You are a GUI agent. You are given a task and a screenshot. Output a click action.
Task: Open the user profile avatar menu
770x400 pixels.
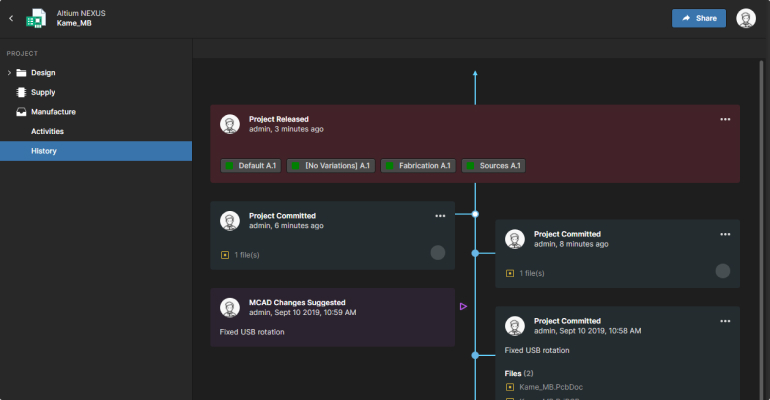(745, 18)
